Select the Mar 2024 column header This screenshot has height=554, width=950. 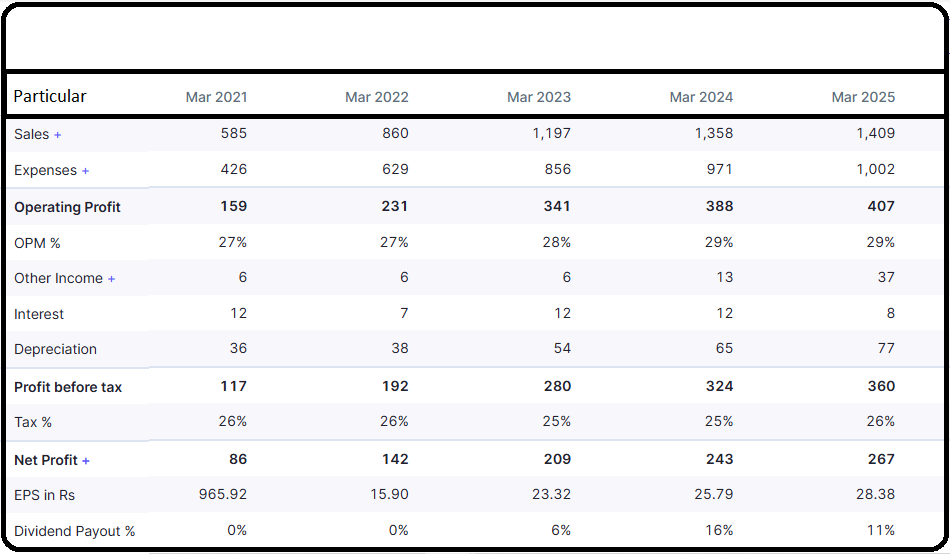pyautogui.click(x=701, y=97)
